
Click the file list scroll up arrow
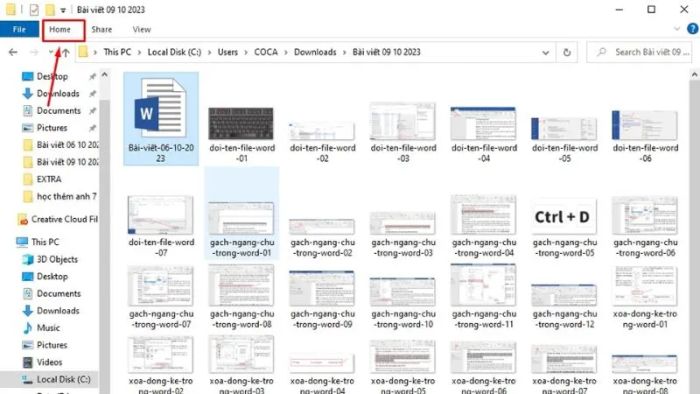(x=695, y=75)
